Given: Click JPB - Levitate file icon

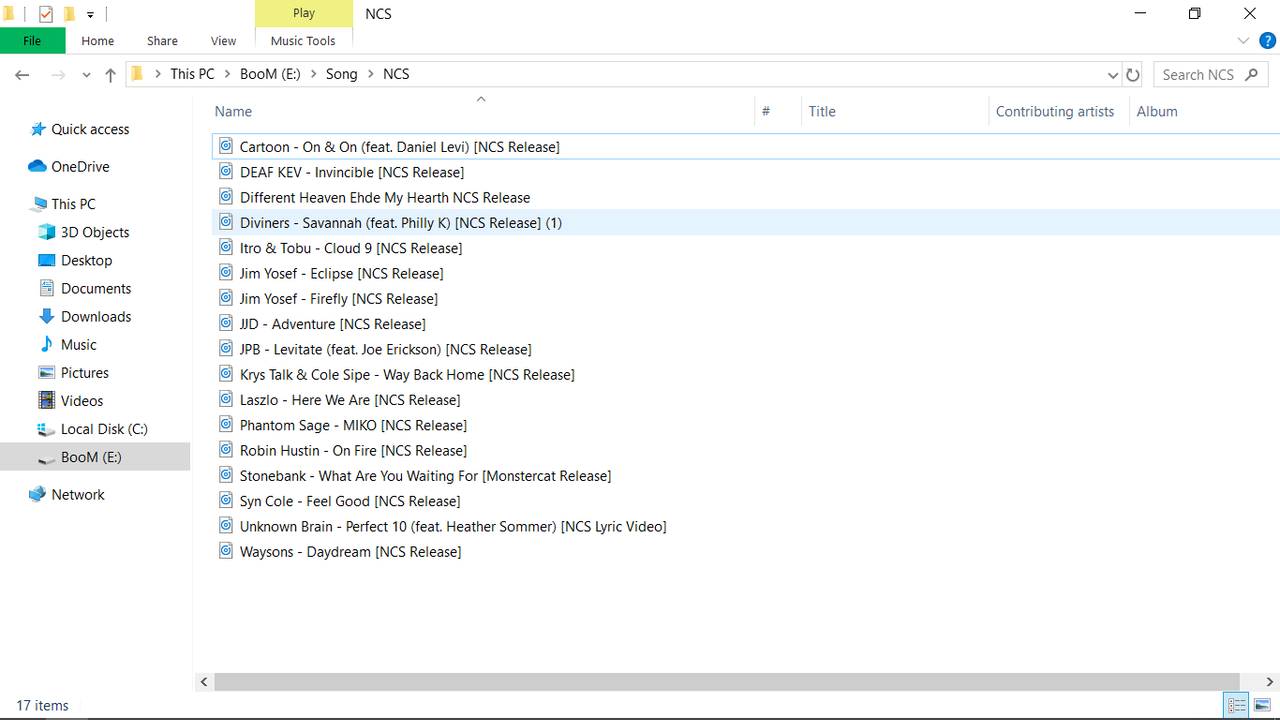Looking at the screenshot, I should point(226,349).
